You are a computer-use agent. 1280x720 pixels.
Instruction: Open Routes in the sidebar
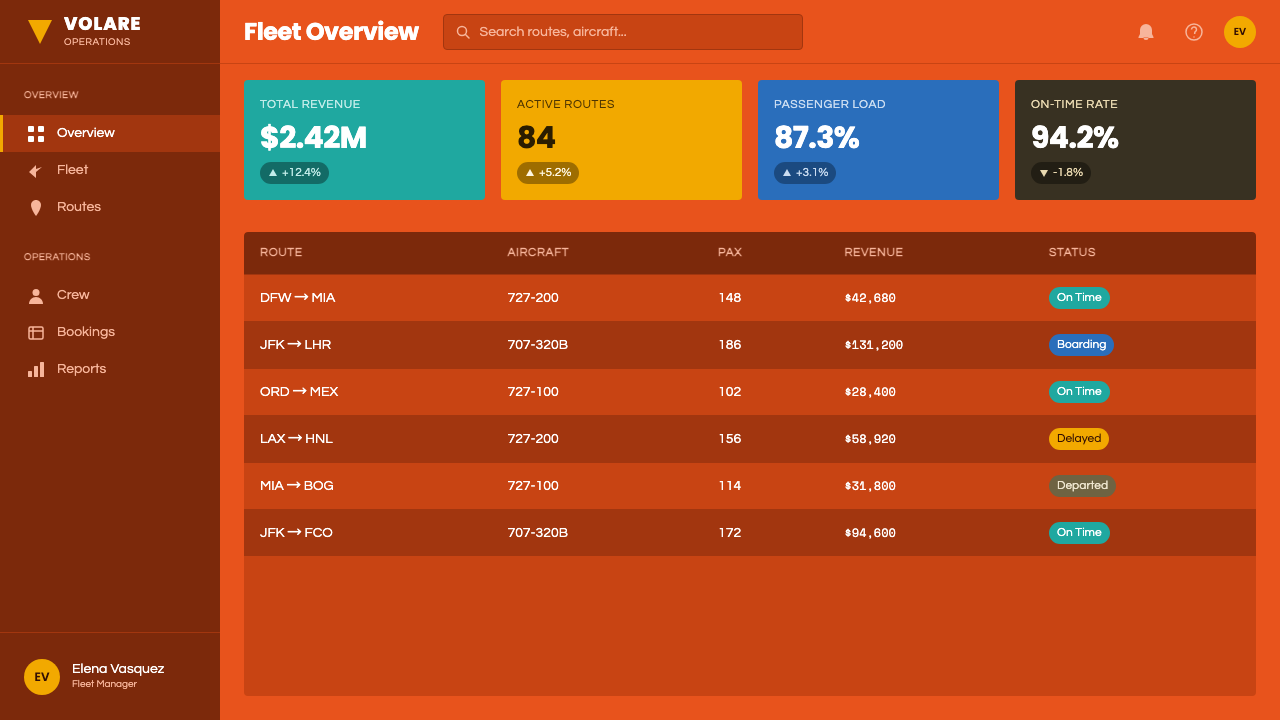click(110, 207)
